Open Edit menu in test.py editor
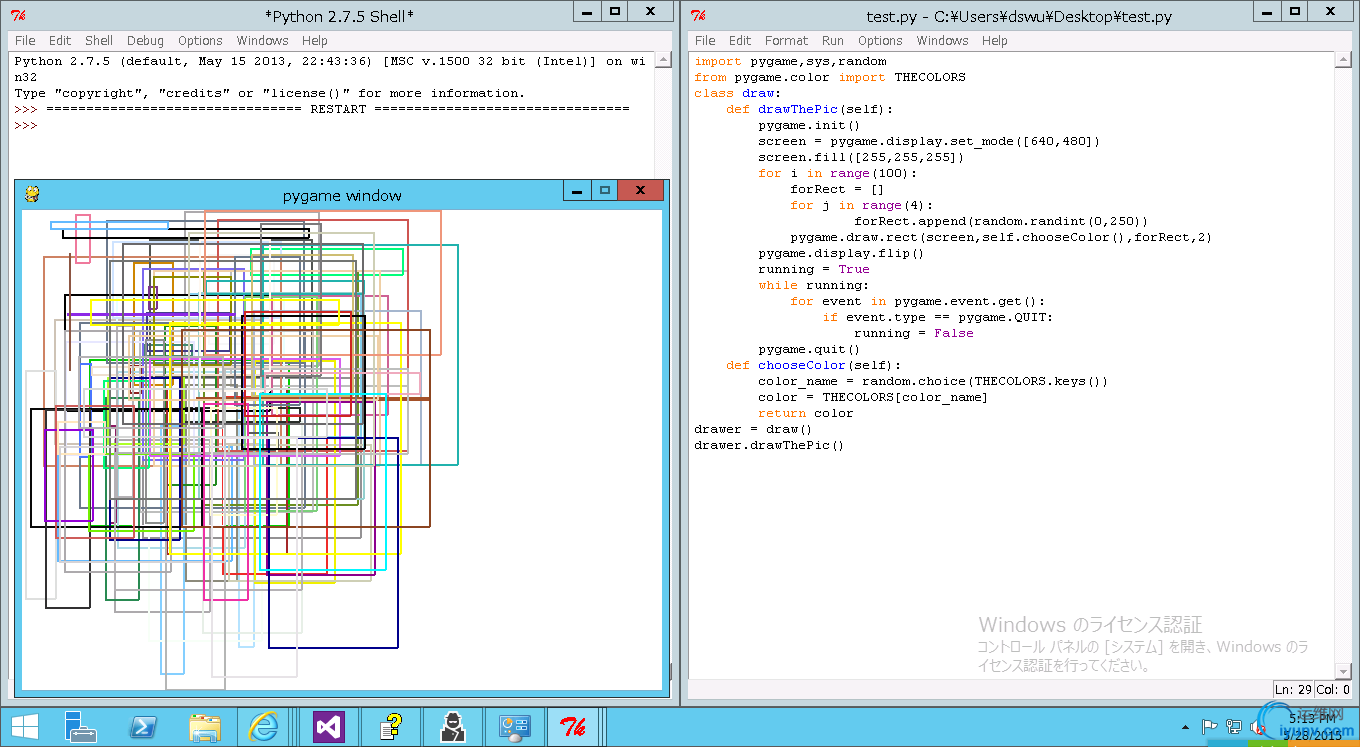1360x747 pixels. [x=740, y=41]
